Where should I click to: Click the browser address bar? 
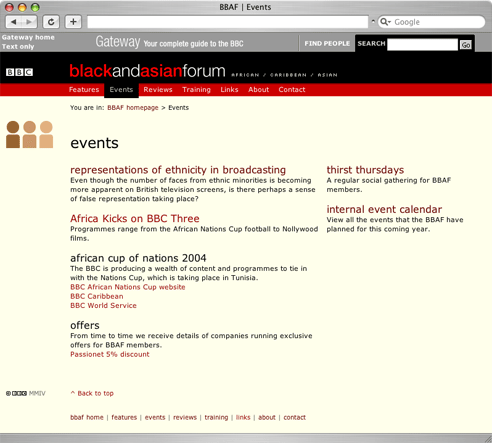228,22
